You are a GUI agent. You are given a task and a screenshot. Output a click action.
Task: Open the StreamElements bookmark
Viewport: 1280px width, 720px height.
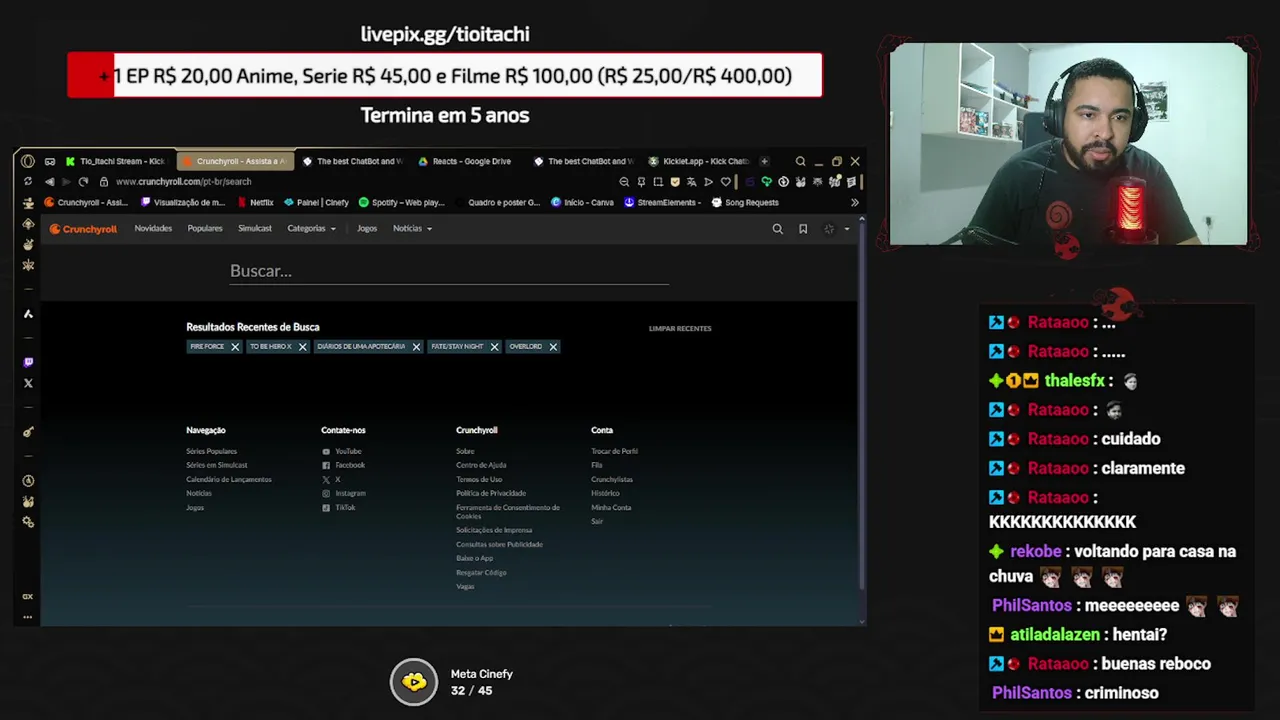[x=663, y=203]
